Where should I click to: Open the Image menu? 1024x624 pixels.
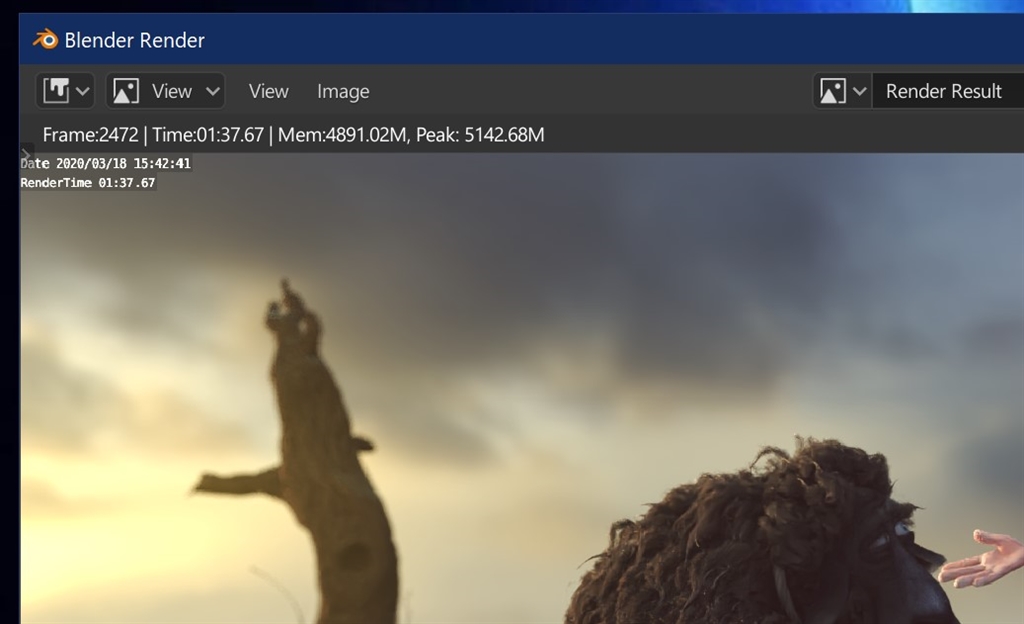tap(344, 91)
